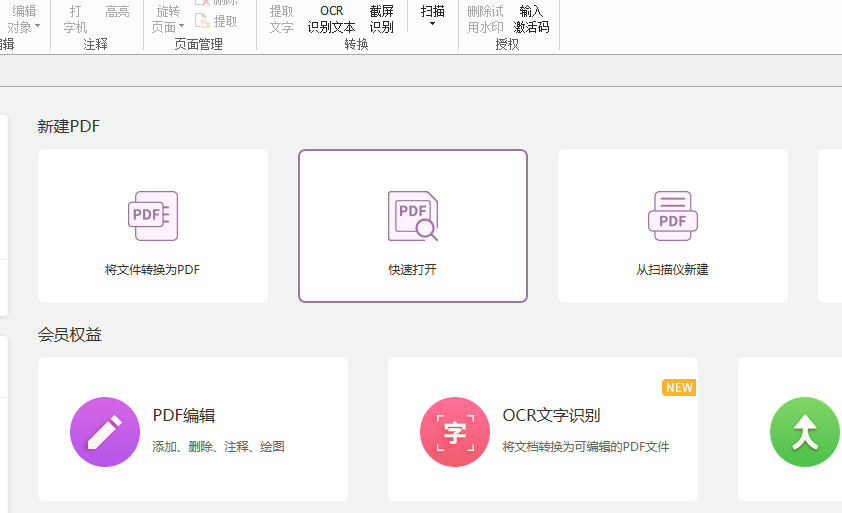Screen dimensions: 842x513
Task: Click the purple PDF编辑 pencil icon
Action: click(105, 432)
